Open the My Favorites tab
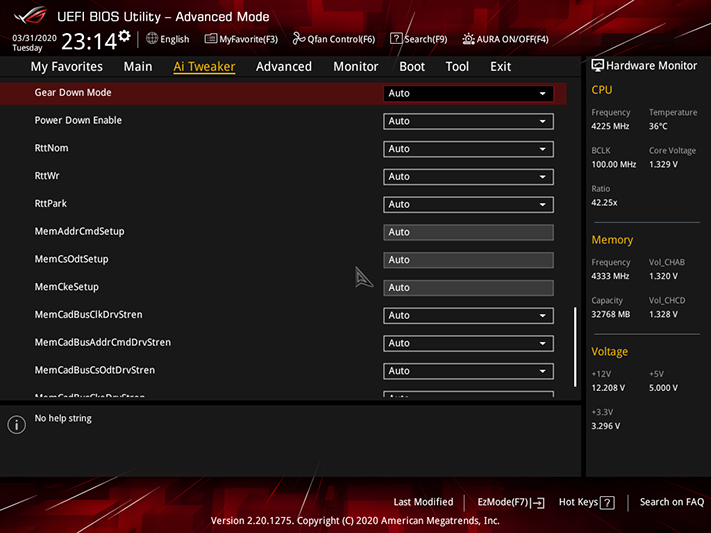The image size is (711, 533). [67, 67]
